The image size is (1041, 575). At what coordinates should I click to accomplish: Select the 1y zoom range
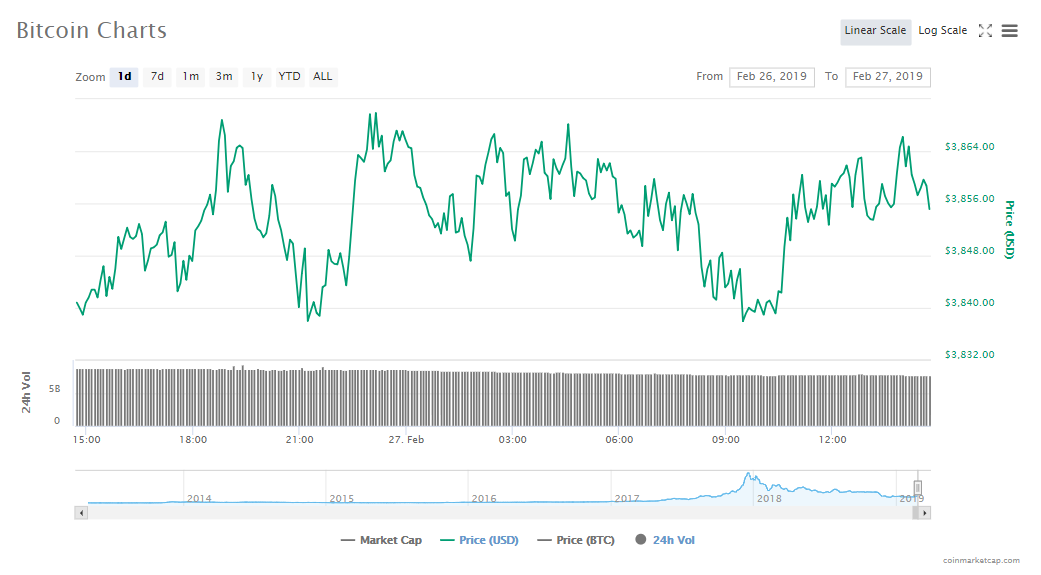[257, 77]
